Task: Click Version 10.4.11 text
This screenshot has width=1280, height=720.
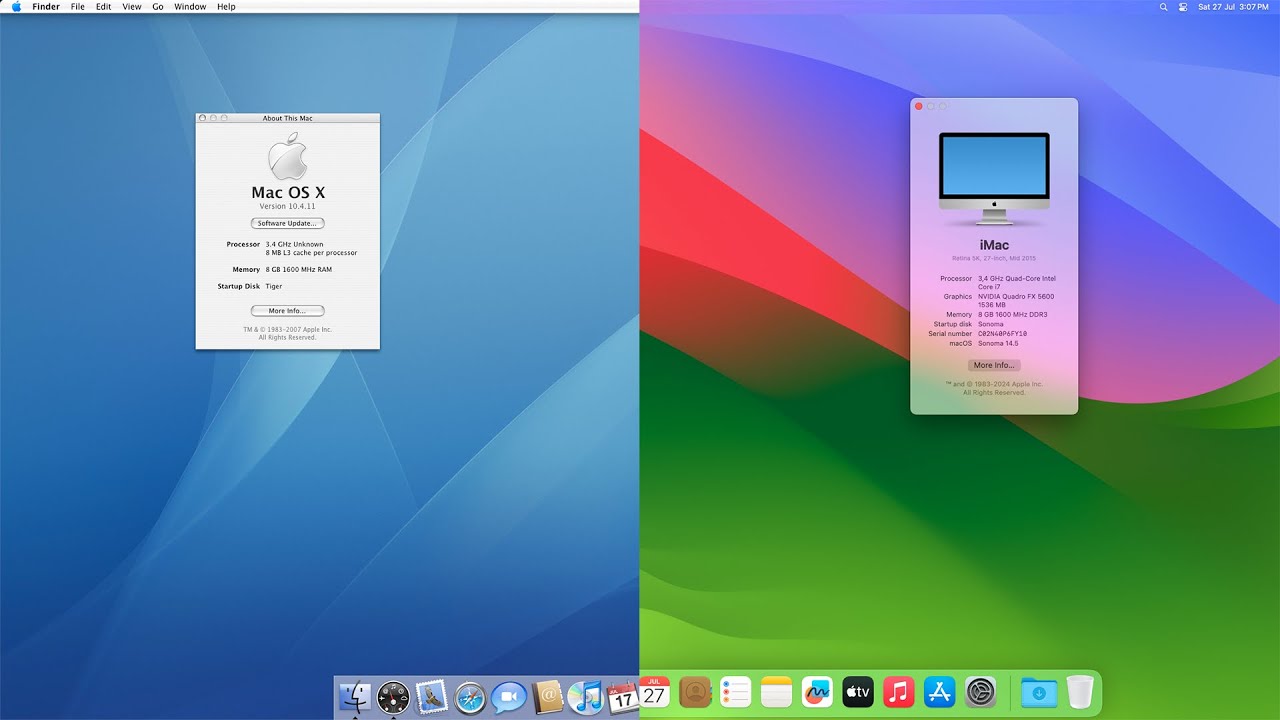Action: coord(288,206)
